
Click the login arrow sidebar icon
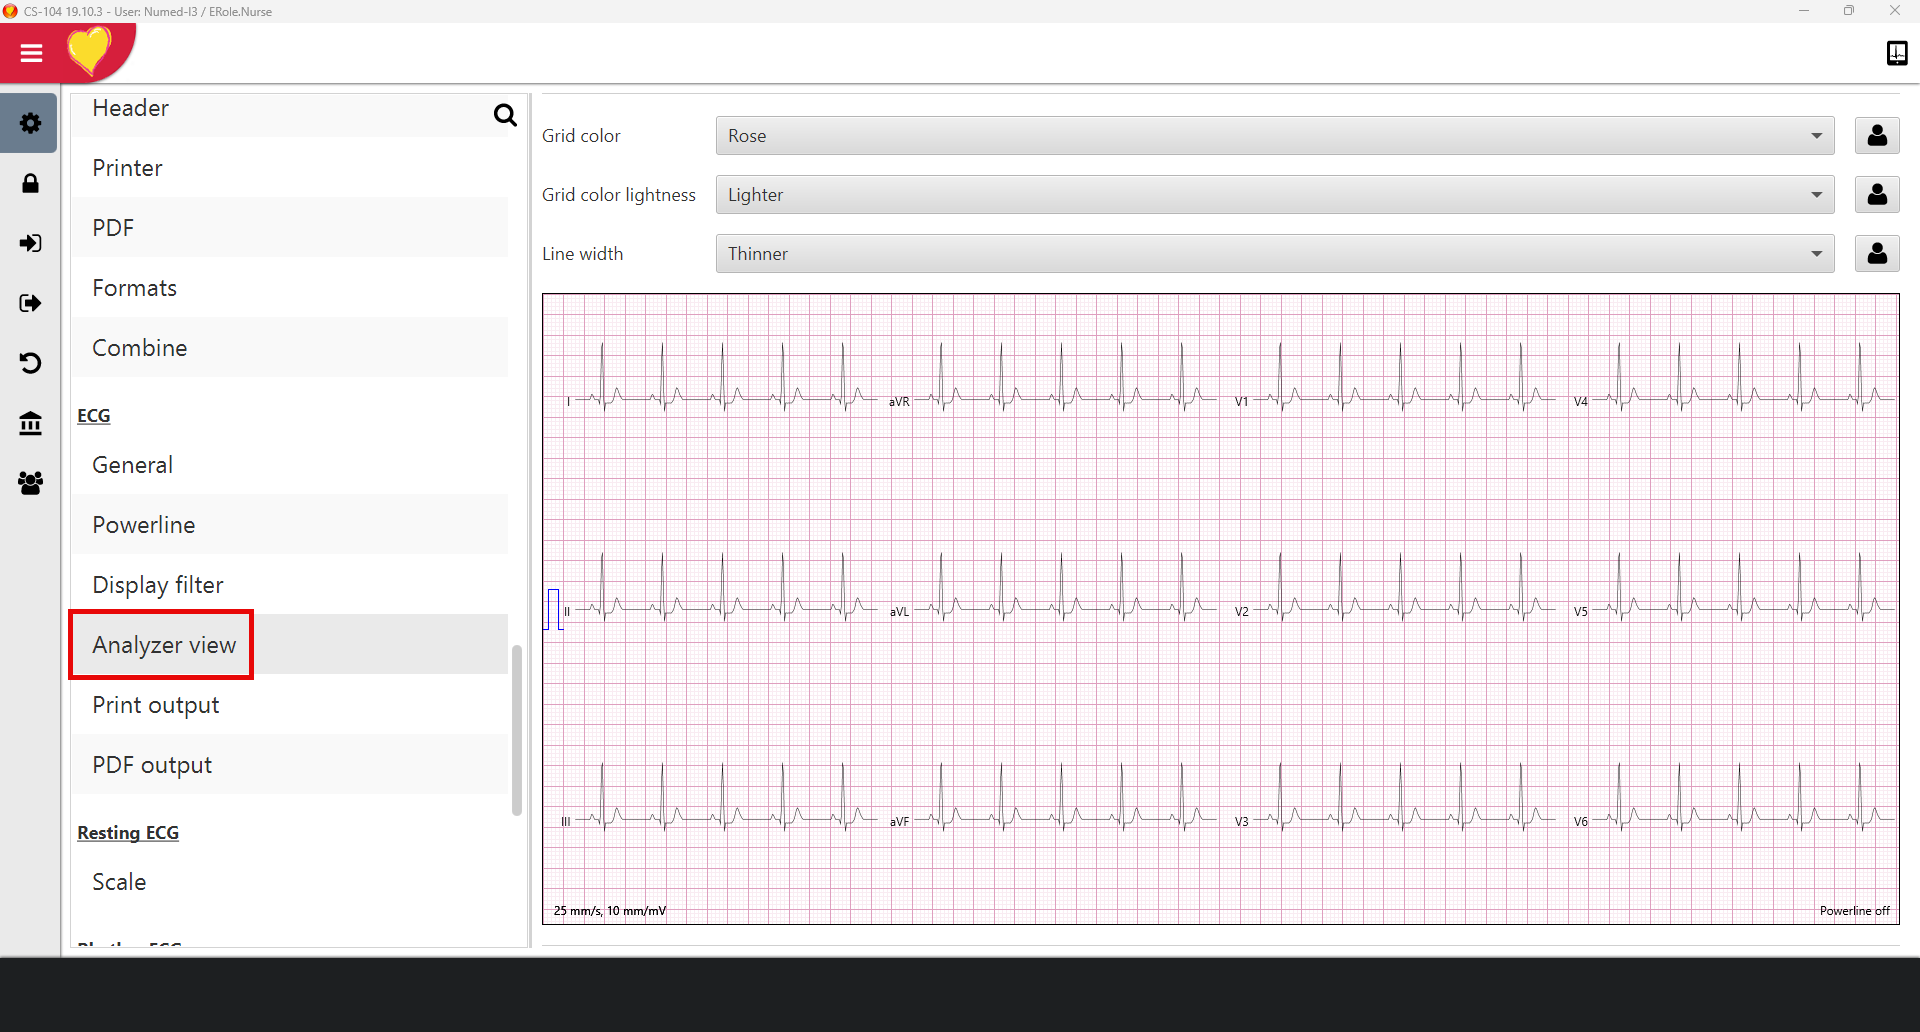click(30, 244)
